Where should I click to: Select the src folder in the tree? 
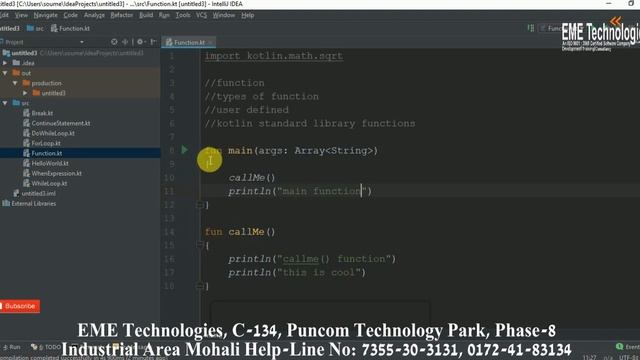coord(25,103)
